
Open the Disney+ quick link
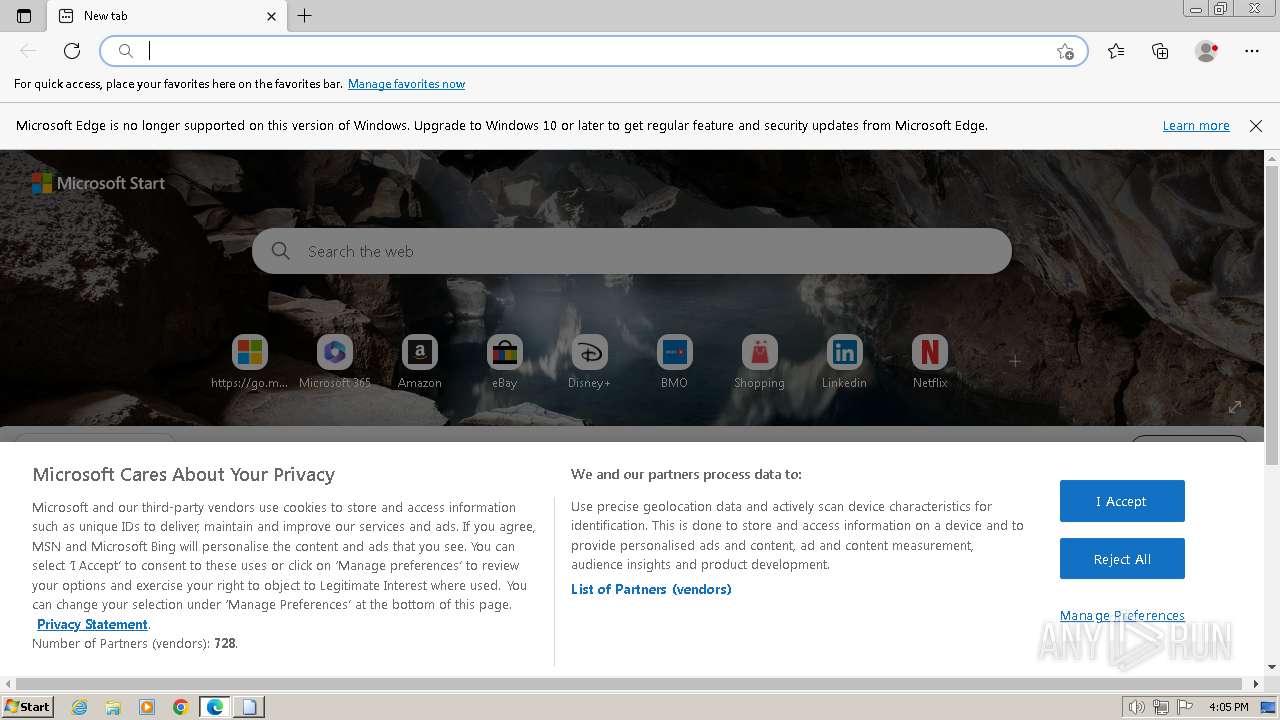coord(589,362)
